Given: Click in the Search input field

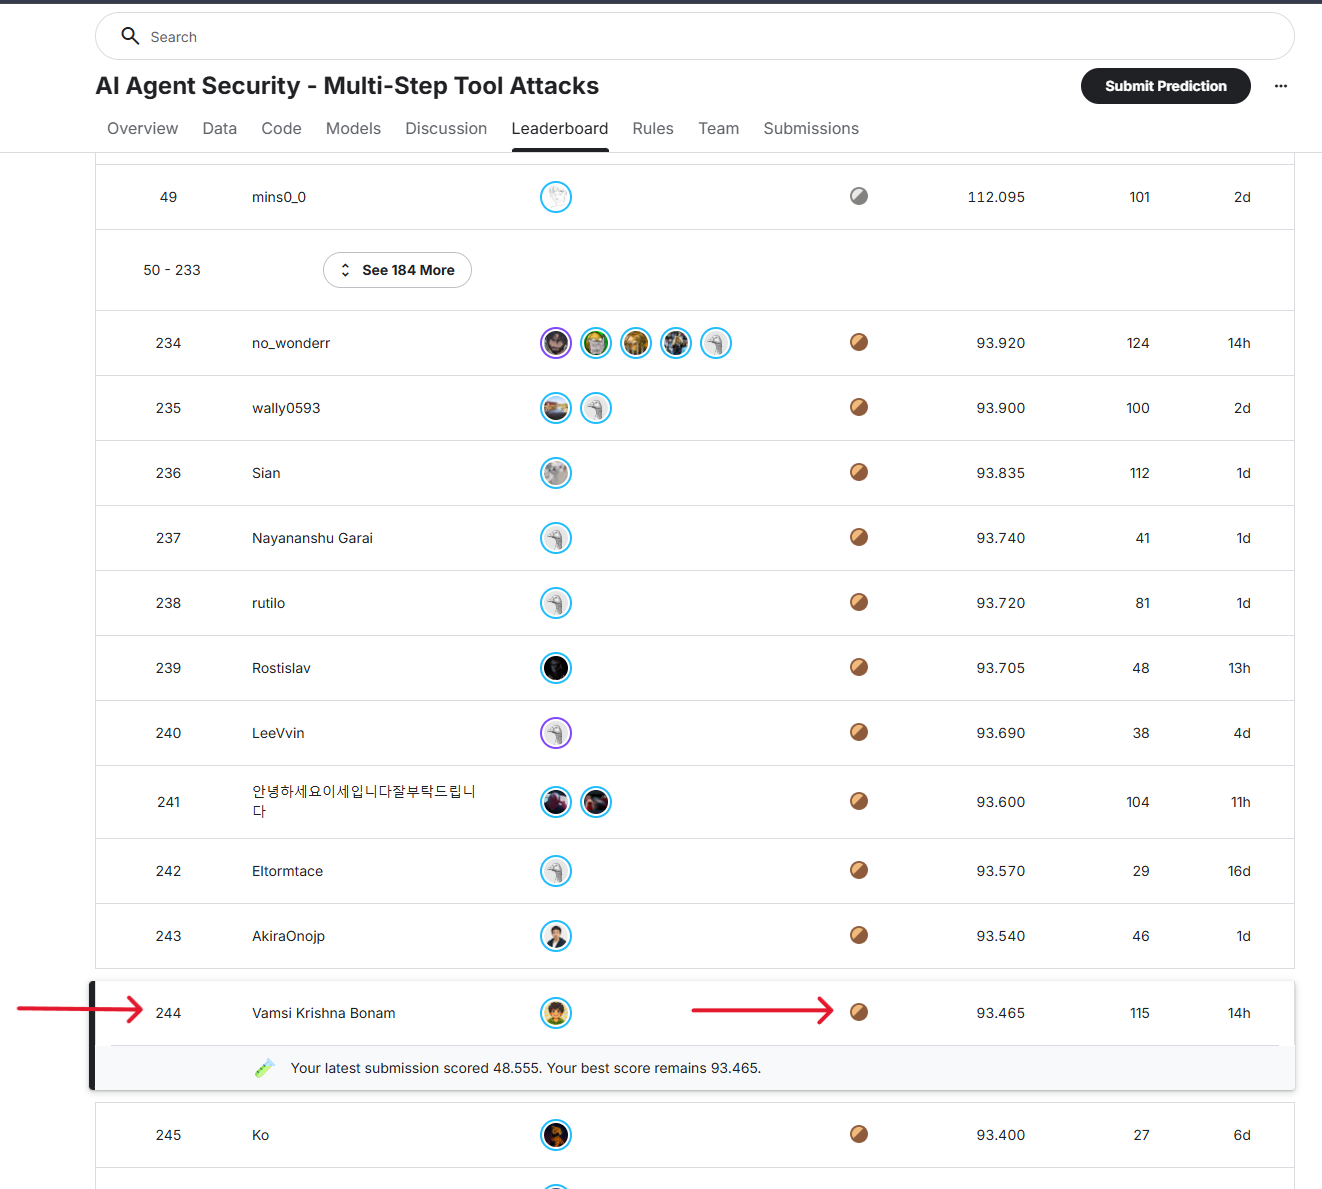Looking at the screenshot, I should [695, 36].
